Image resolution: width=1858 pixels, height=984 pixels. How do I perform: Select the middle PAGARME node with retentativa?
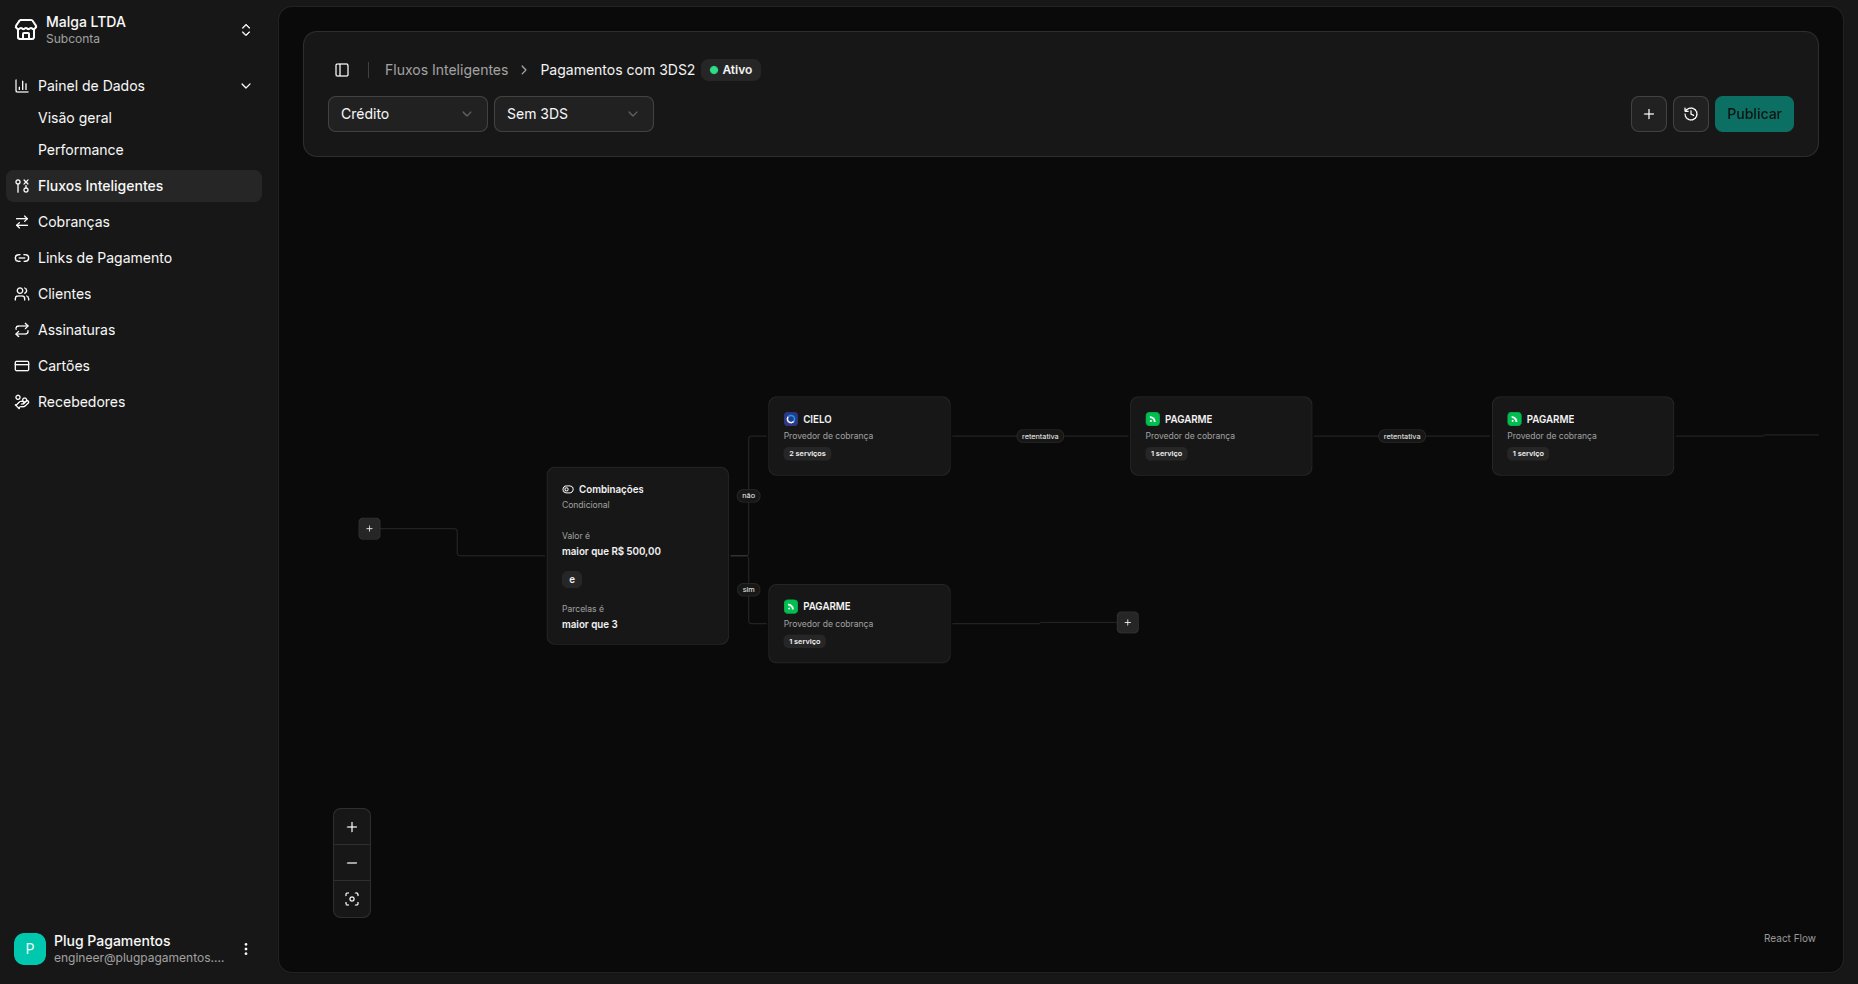(1221, 436)
